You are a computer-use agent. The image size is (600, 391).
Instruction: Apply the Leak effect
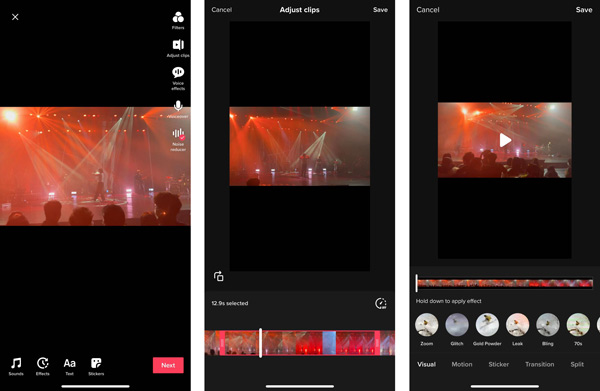click(x=517, y=329)
